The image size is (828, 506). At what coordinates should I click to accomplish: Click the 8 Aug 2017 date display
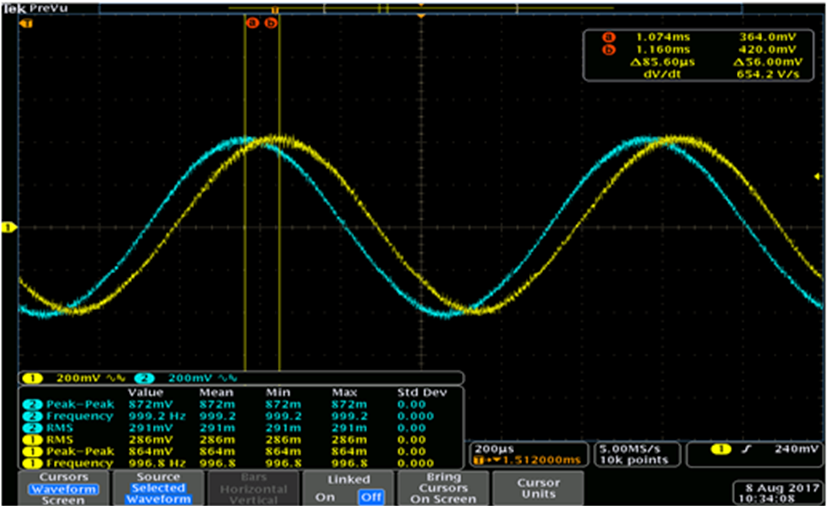(x=783, y=488)
